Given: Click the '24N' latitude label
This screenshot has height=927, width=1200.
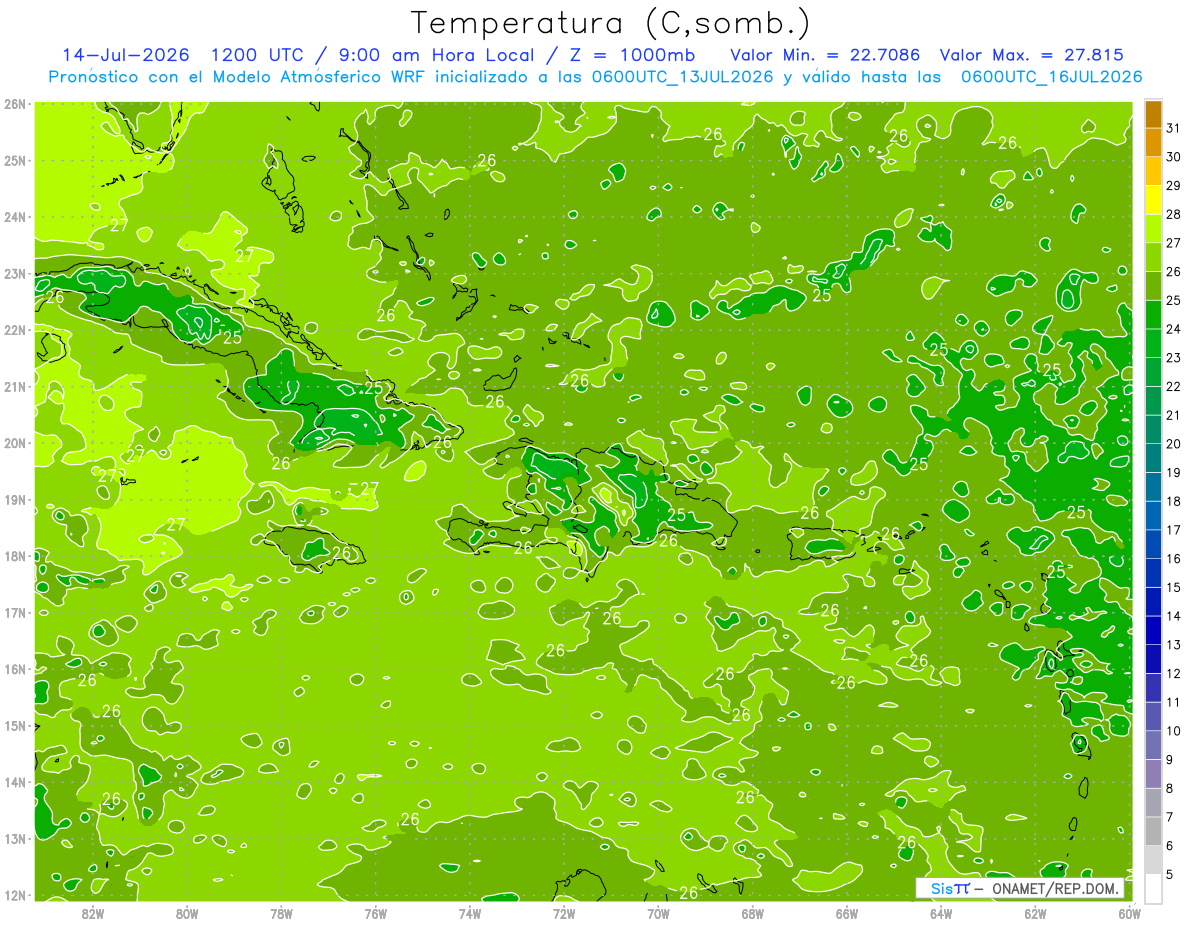Looking at the screenshot, I should pos(15,217).
